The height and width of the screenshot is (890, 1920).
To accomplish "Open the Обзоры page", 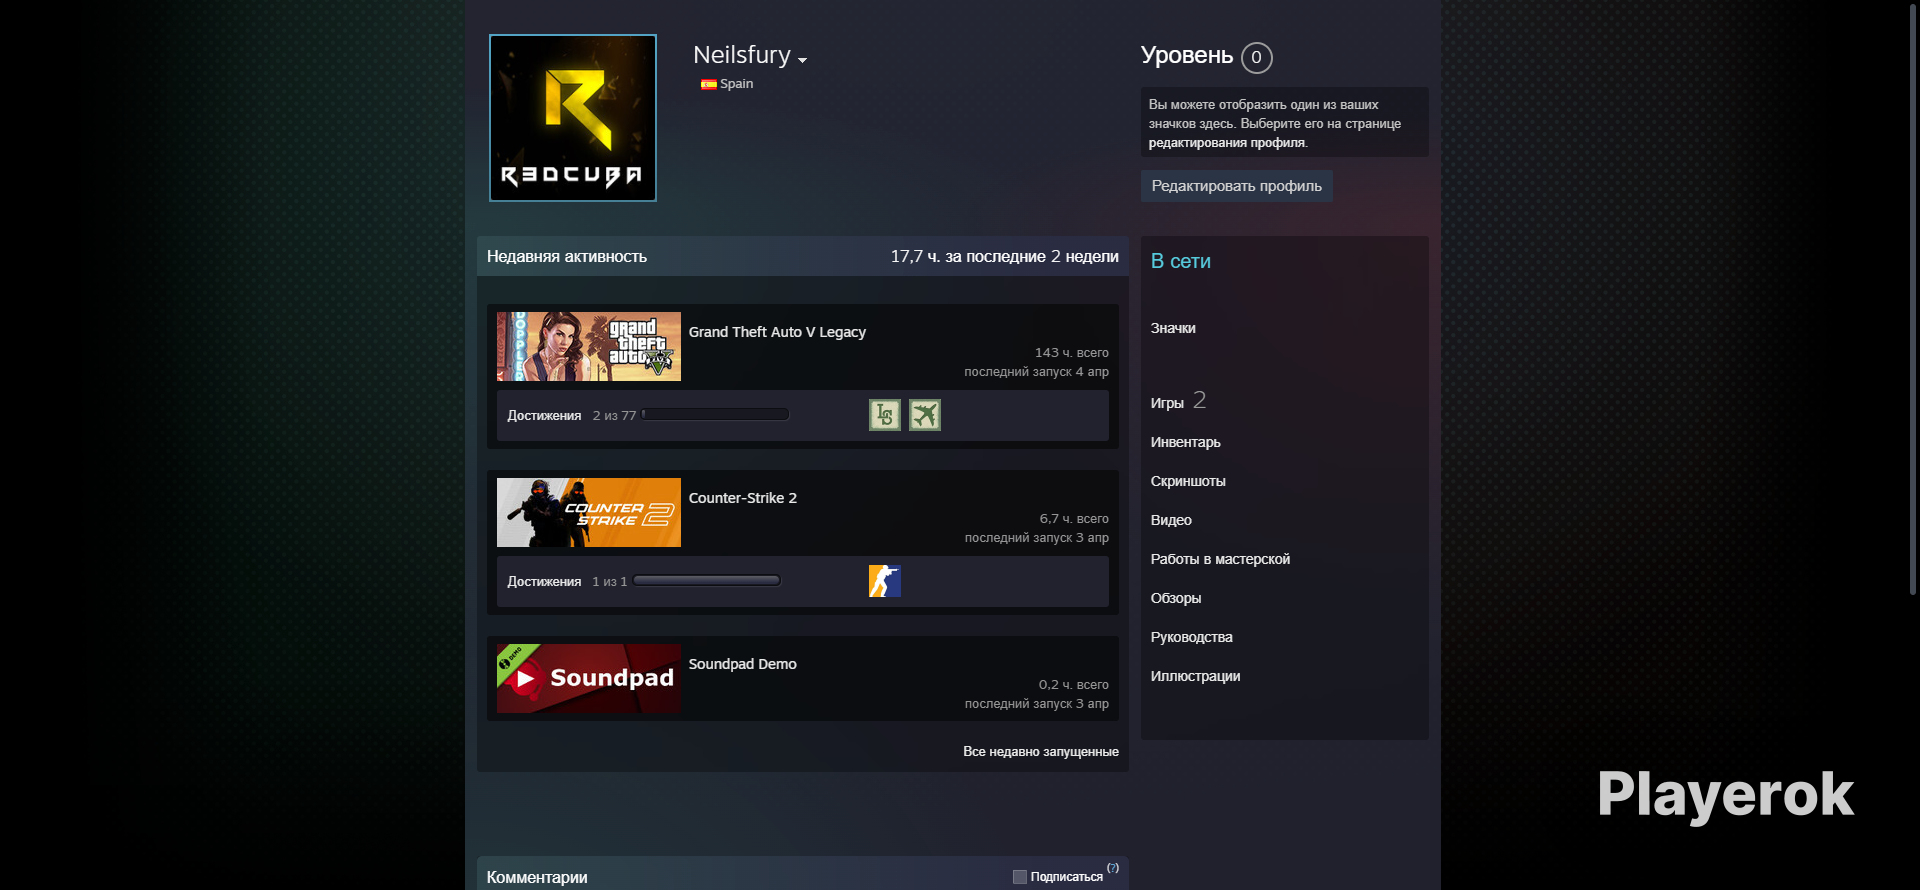I will tap(1176, 598).
